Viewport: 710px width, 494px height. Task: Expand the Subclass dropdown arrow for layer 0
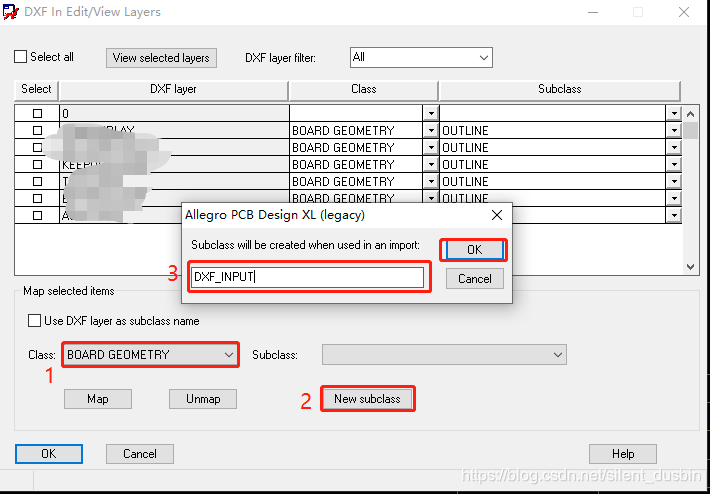[674, 113]
